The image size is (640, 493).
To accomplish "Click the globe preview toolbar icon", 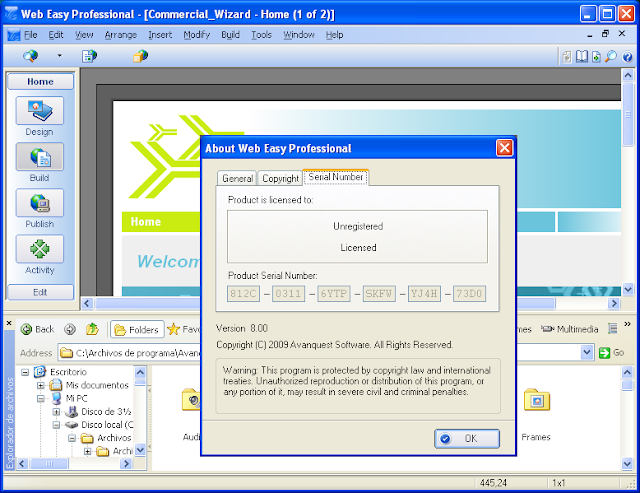I will pyautogui.click(x=31, y=56).
